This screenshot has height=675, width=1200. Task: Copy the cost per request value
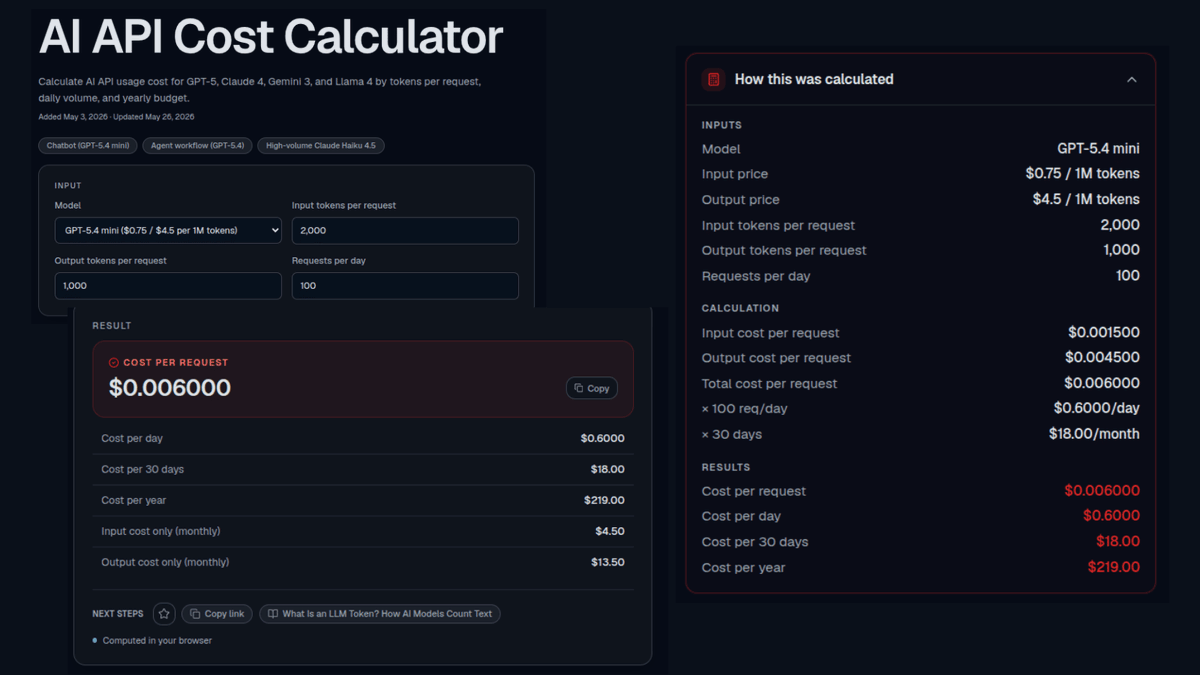(592, 388)
